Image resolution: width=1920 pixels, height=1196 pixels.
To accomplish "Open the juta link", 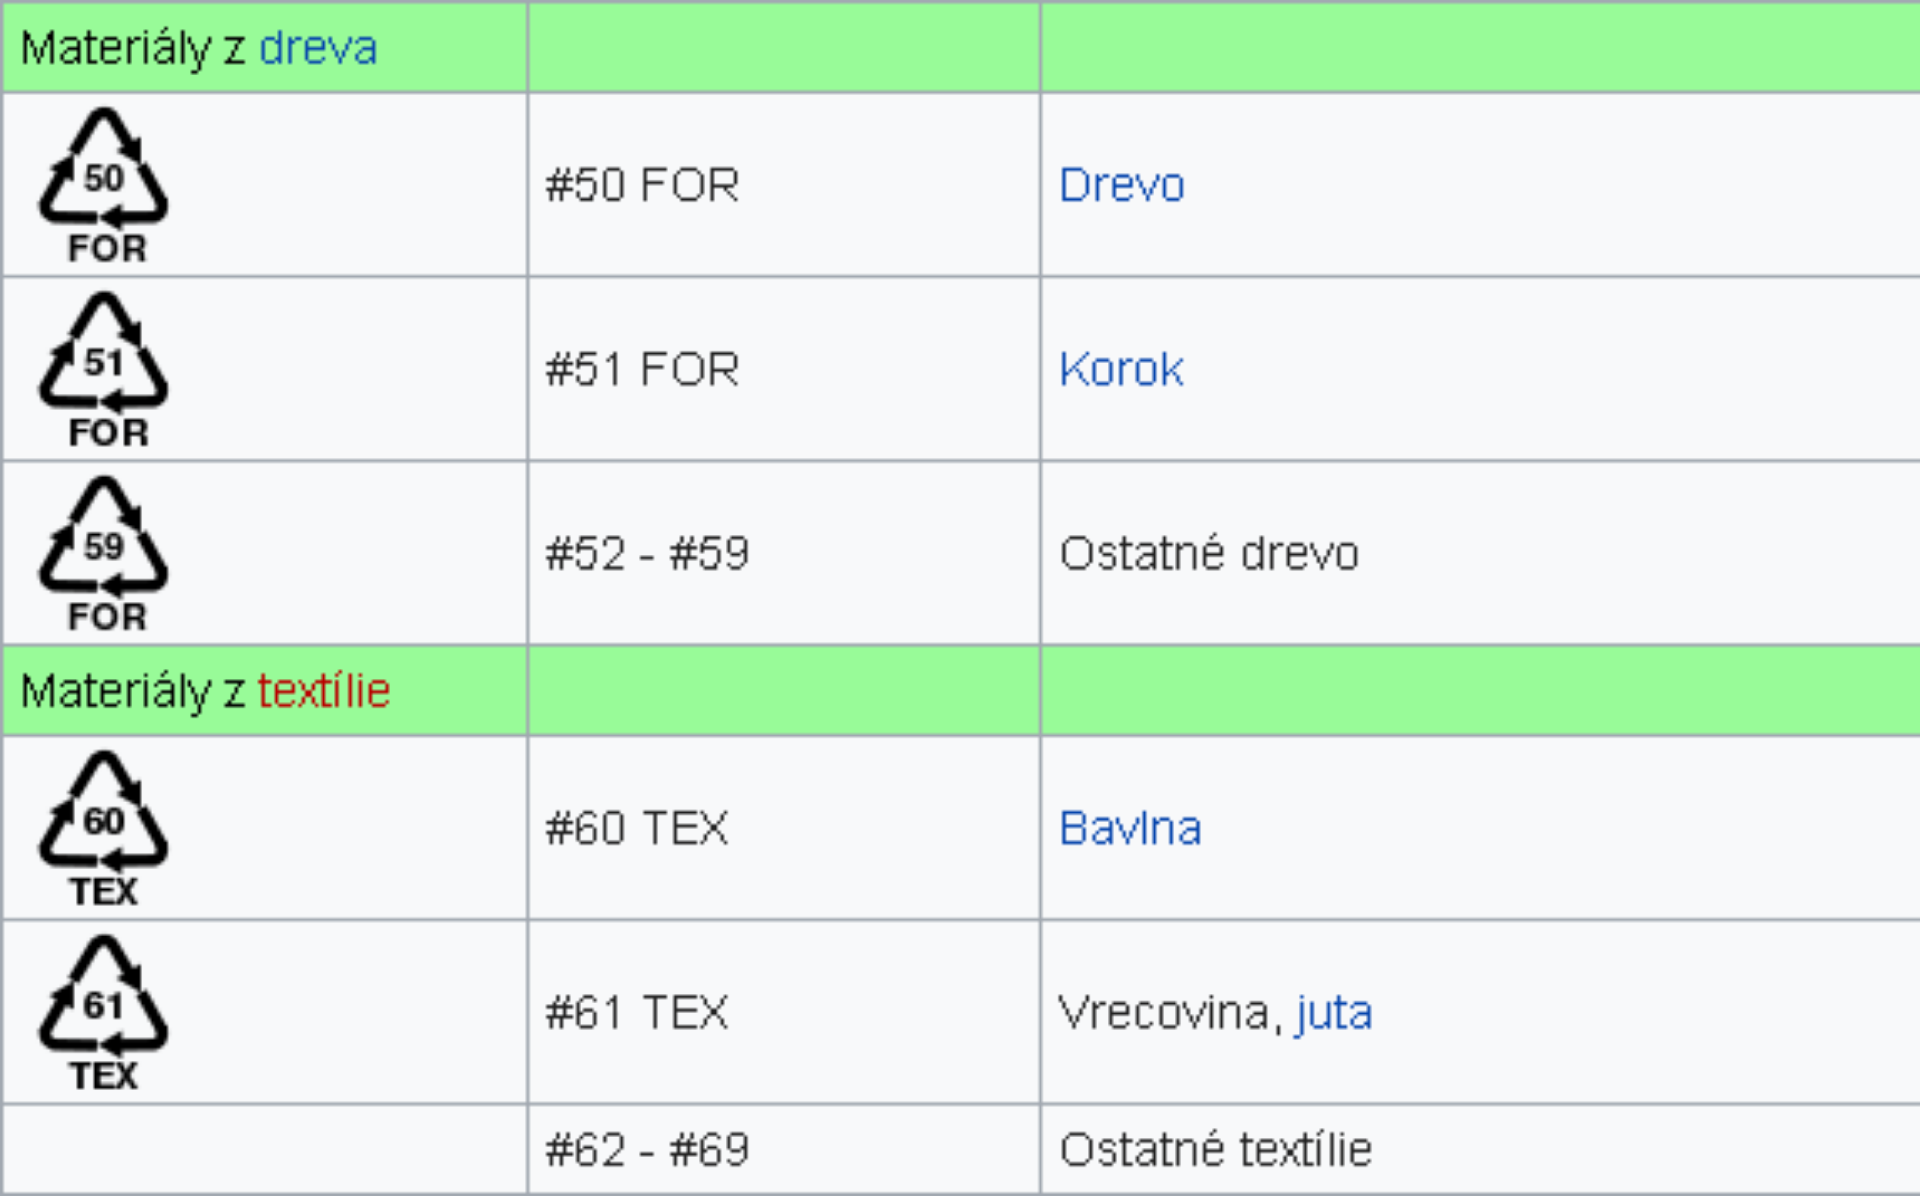I will [1334, 1013].
